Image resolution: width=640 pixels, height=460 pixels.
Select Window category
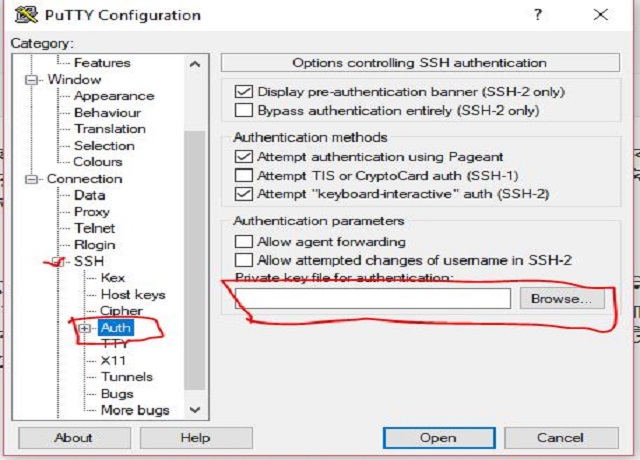74,80
